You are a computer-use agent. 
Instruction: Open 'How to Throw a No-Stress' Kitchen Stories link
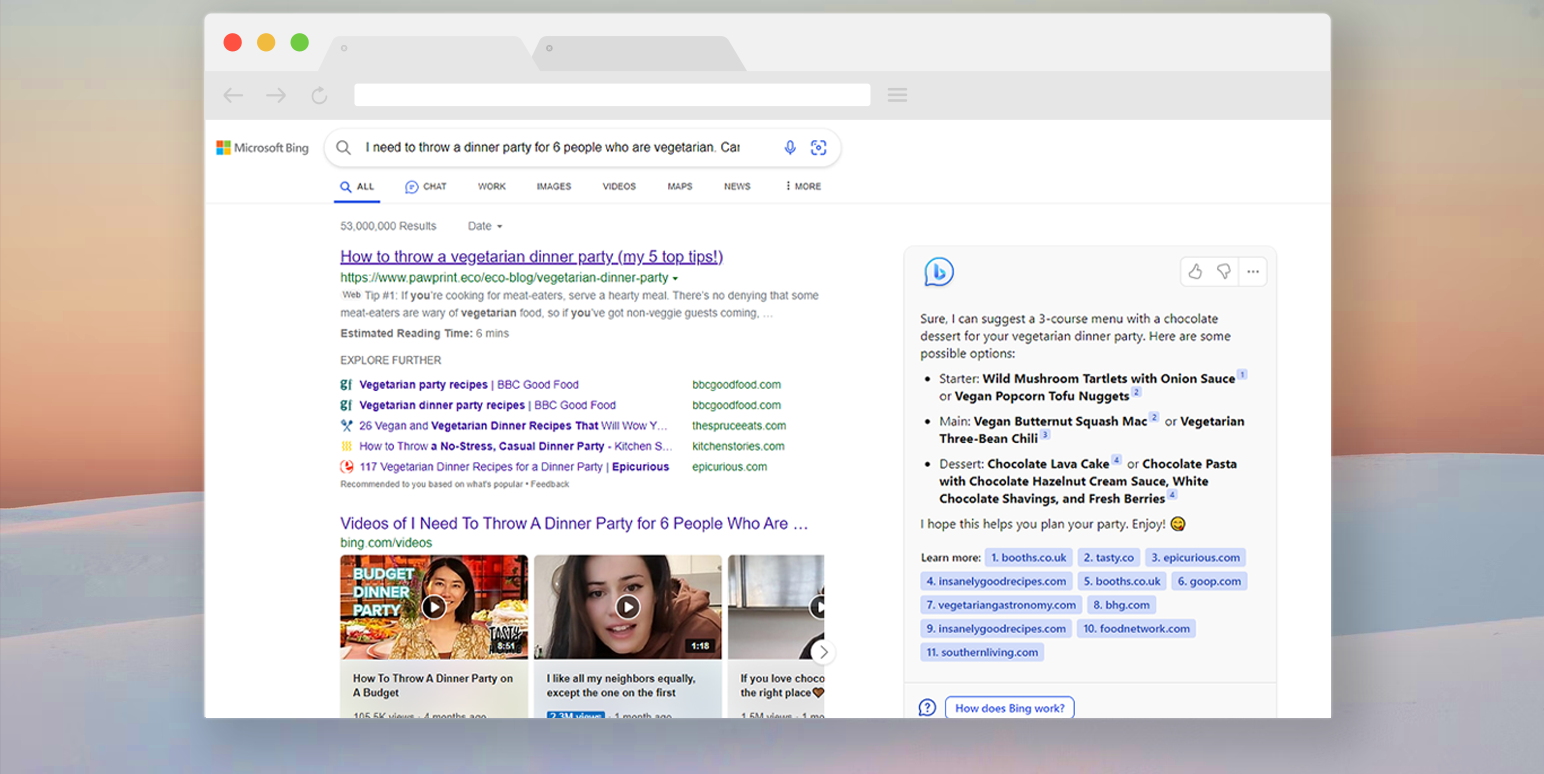point(516,446)
